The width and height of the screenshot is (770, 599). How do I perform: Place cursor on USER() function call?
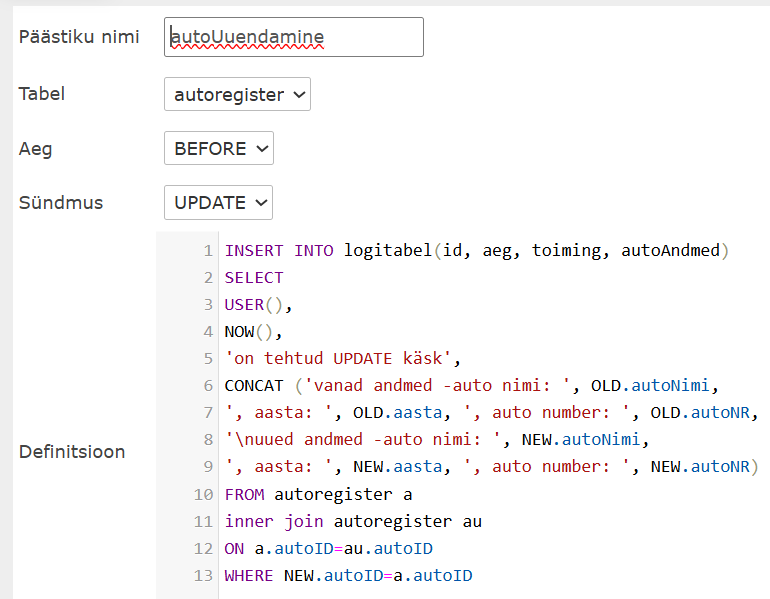[x=257, y=305]
